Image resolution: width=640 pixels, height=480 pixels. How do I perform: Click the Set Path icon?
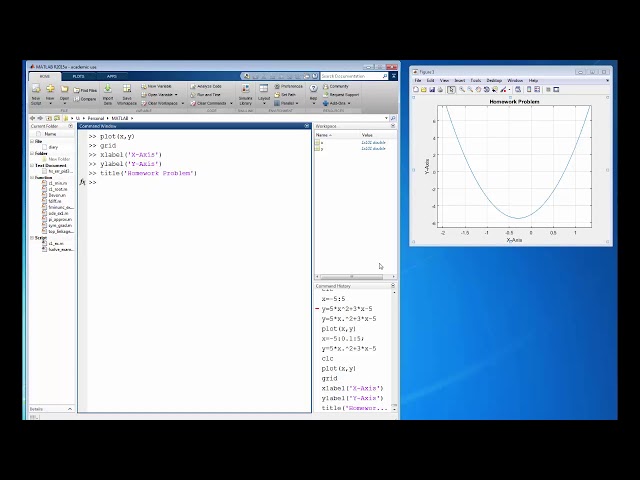click(277, 95)
